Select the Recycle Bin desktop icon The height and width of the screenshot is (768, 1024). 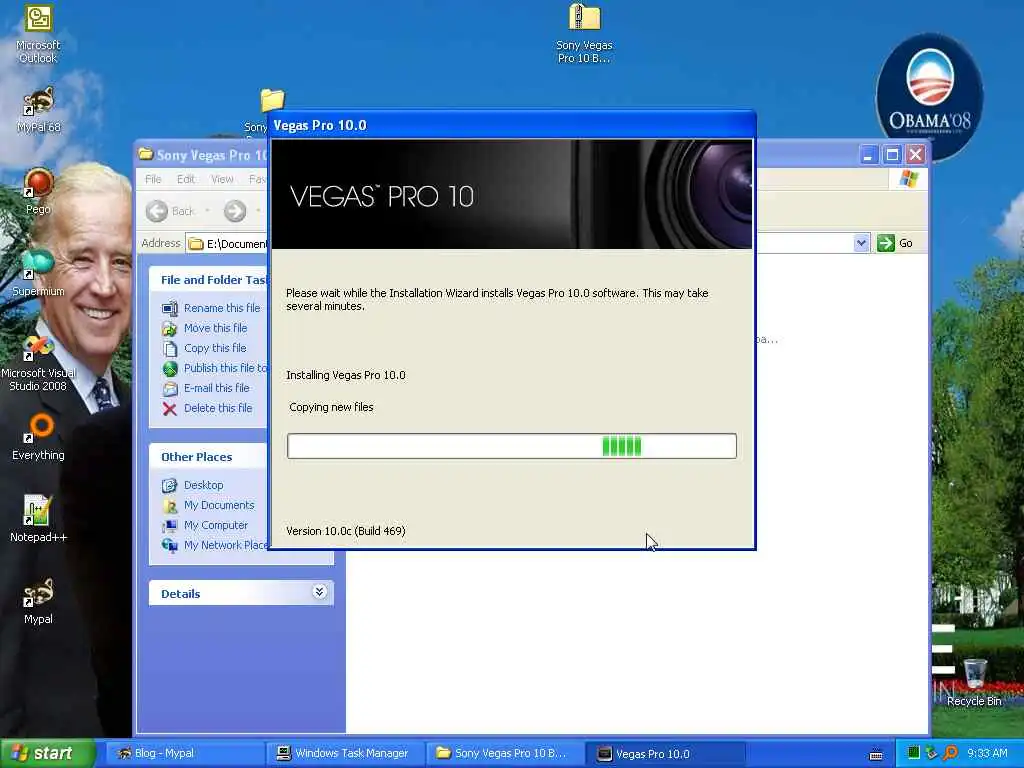pos(974,683)
